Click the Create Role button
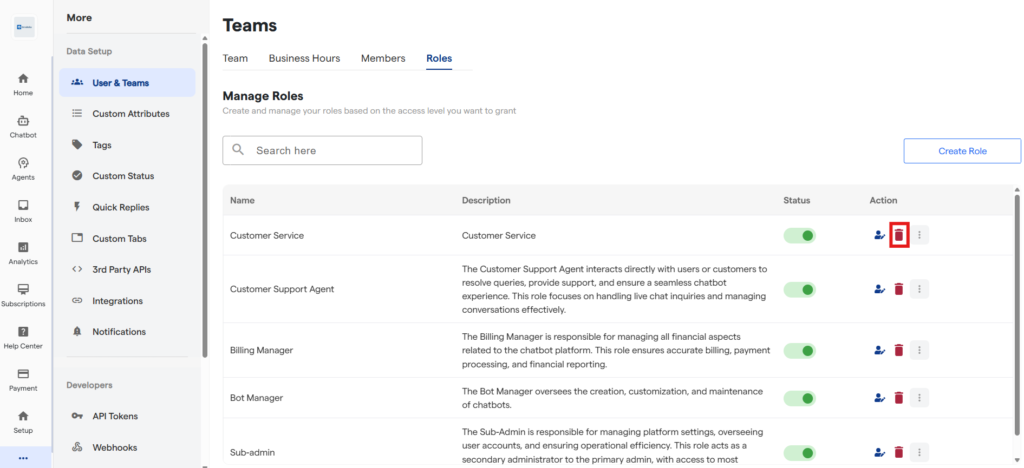This screenshot has width=1024, height=468. (962, 151)
